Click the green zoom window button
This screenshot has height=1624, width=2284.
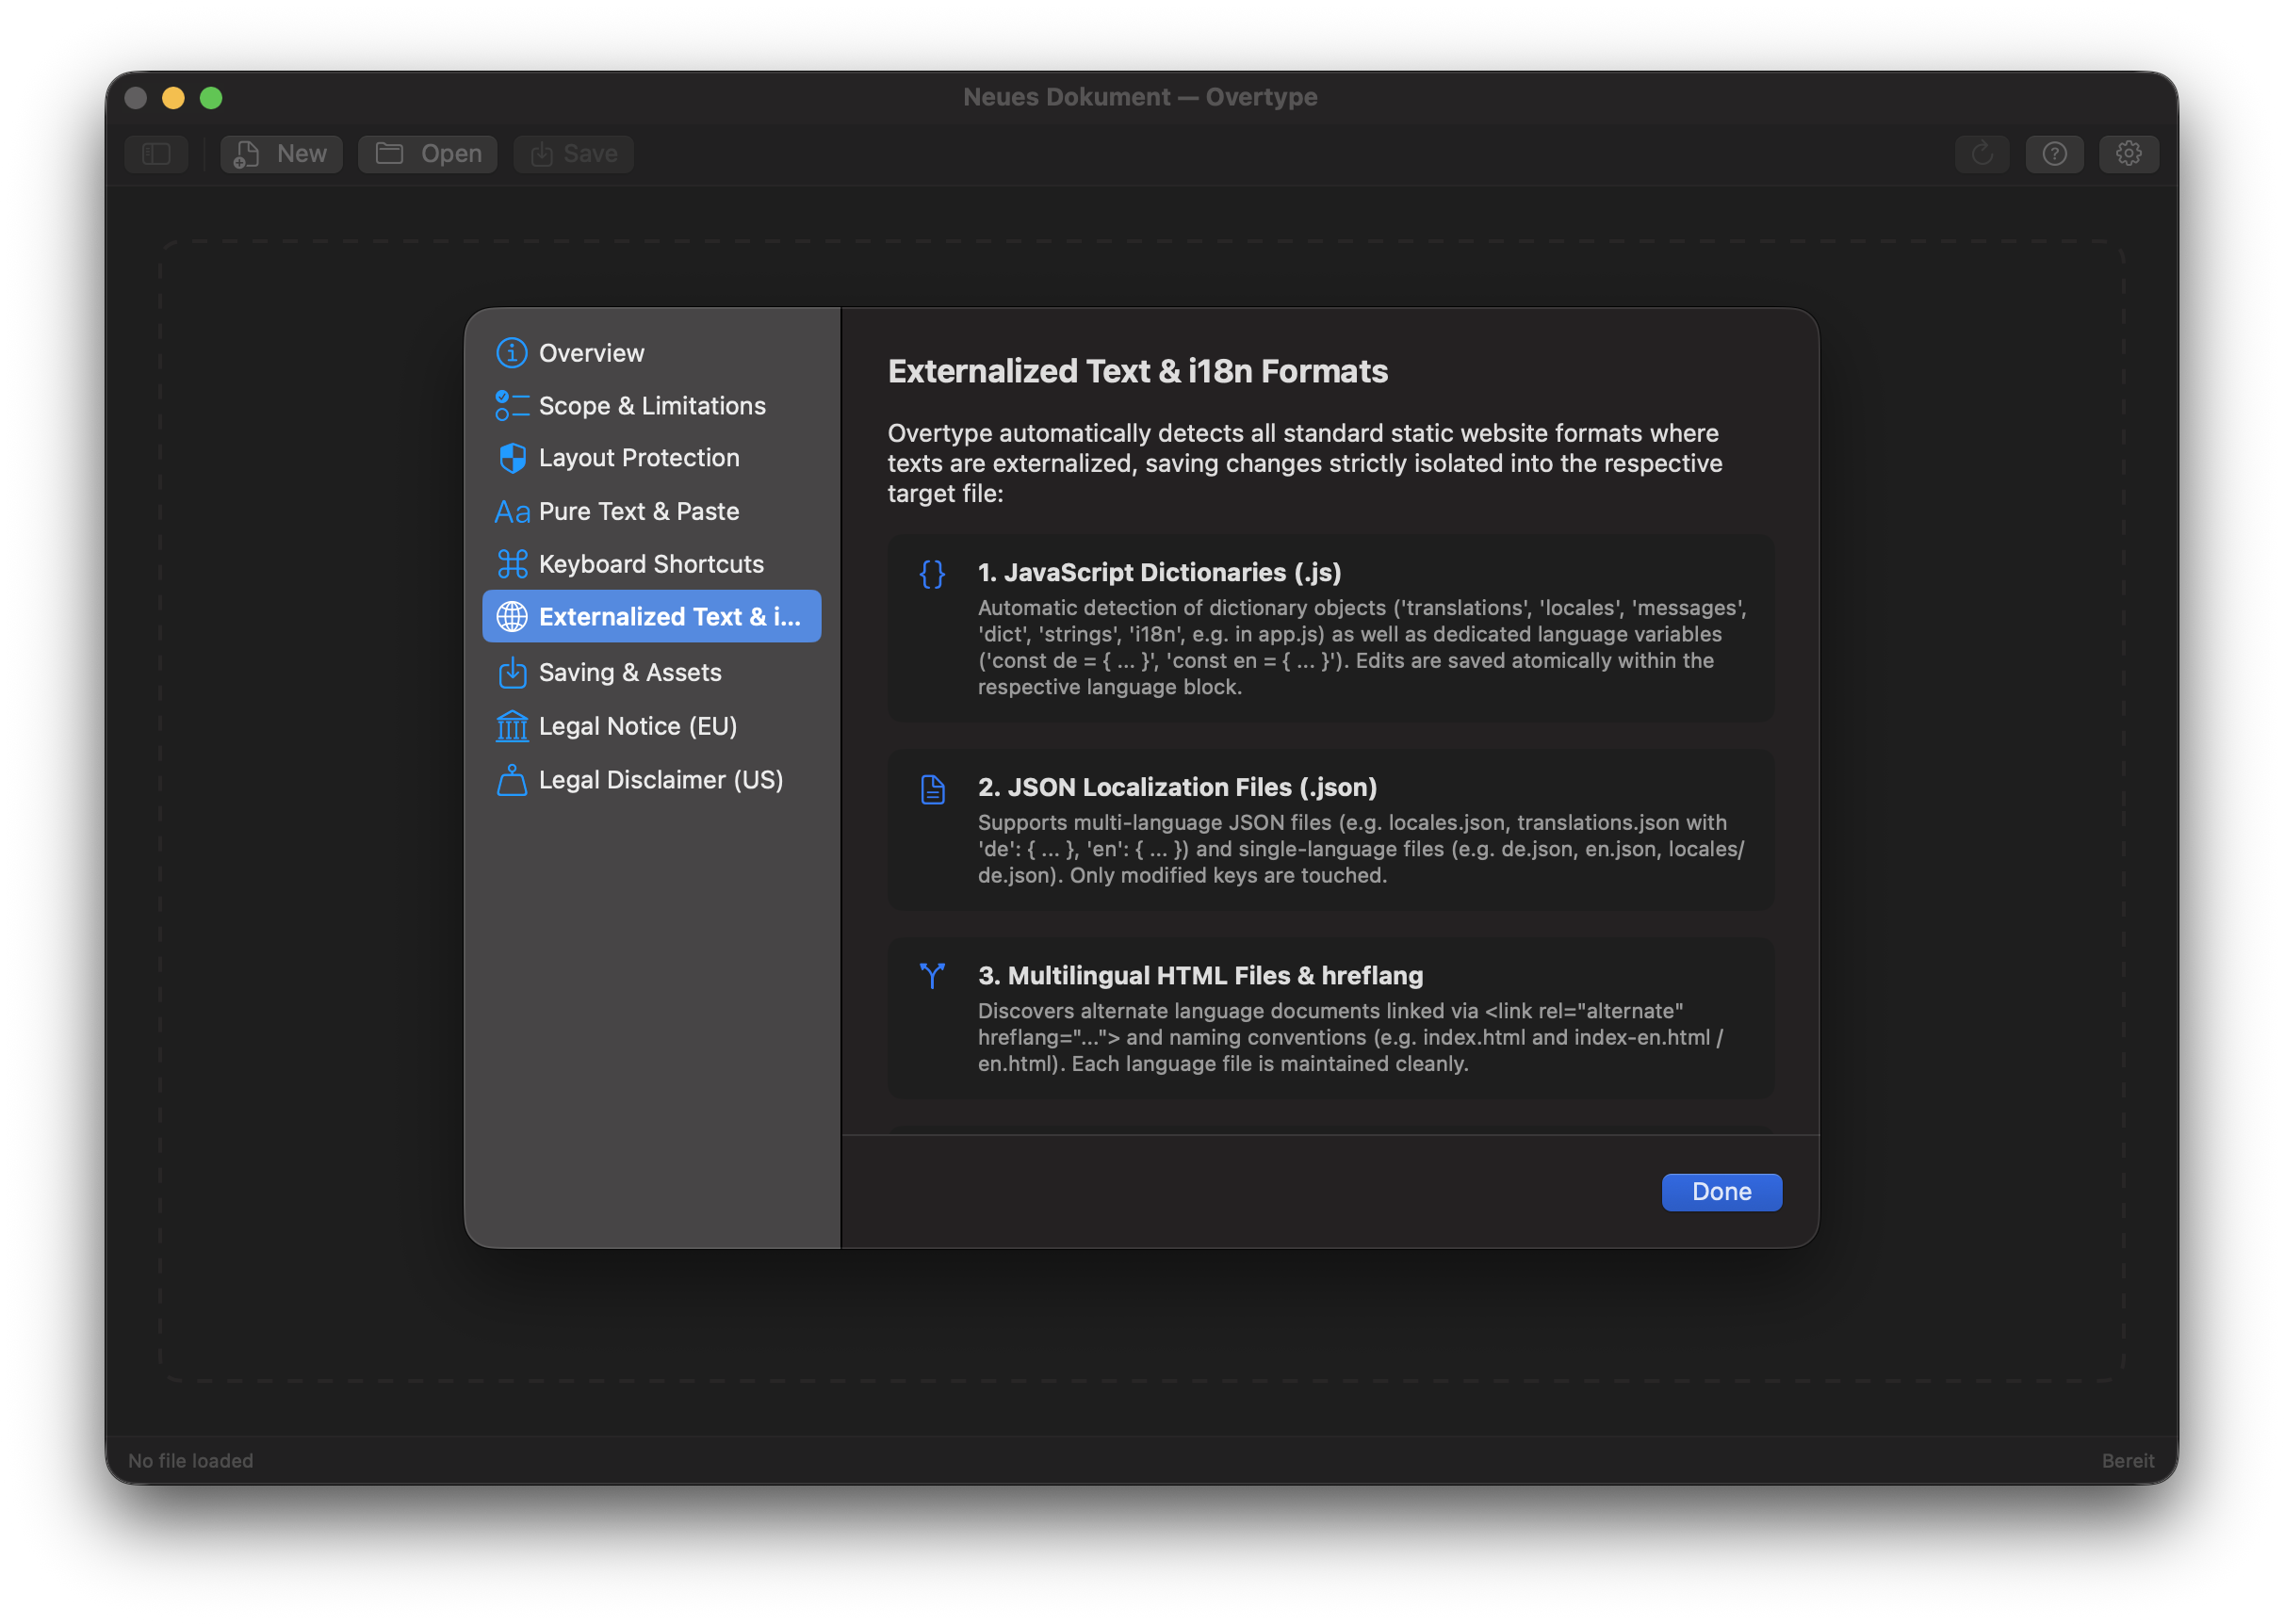click(x=211, y=98)
